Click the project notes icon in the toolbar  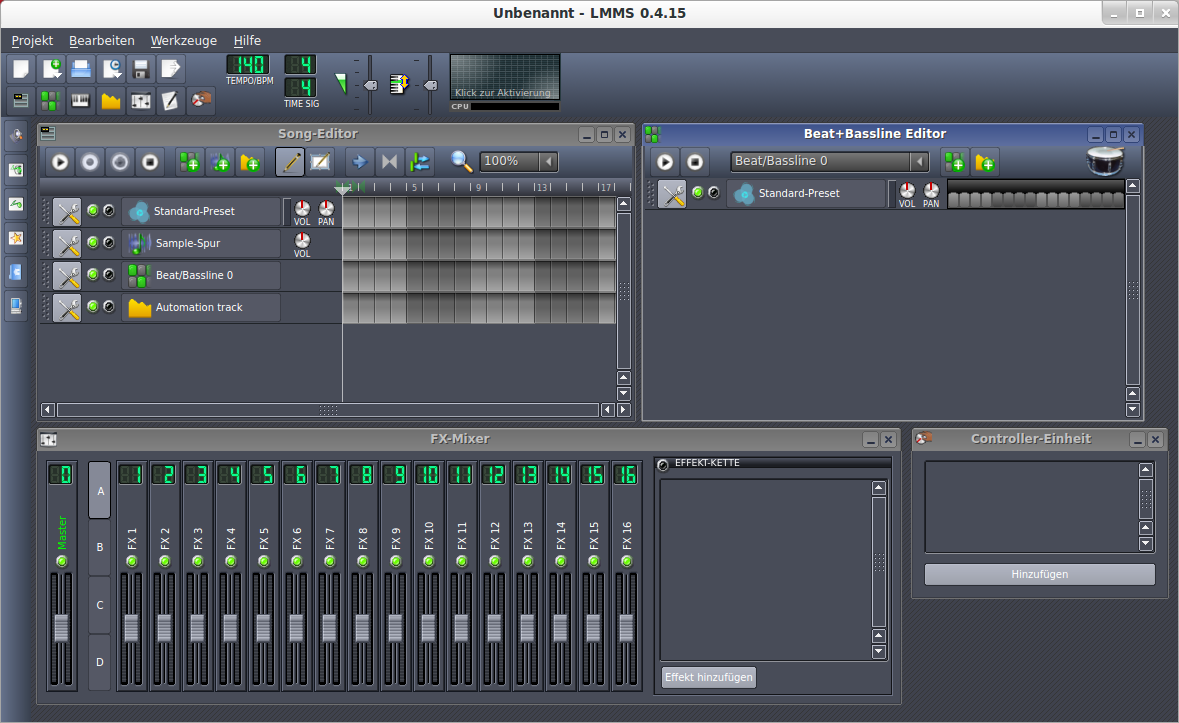[x=170, y=100]
